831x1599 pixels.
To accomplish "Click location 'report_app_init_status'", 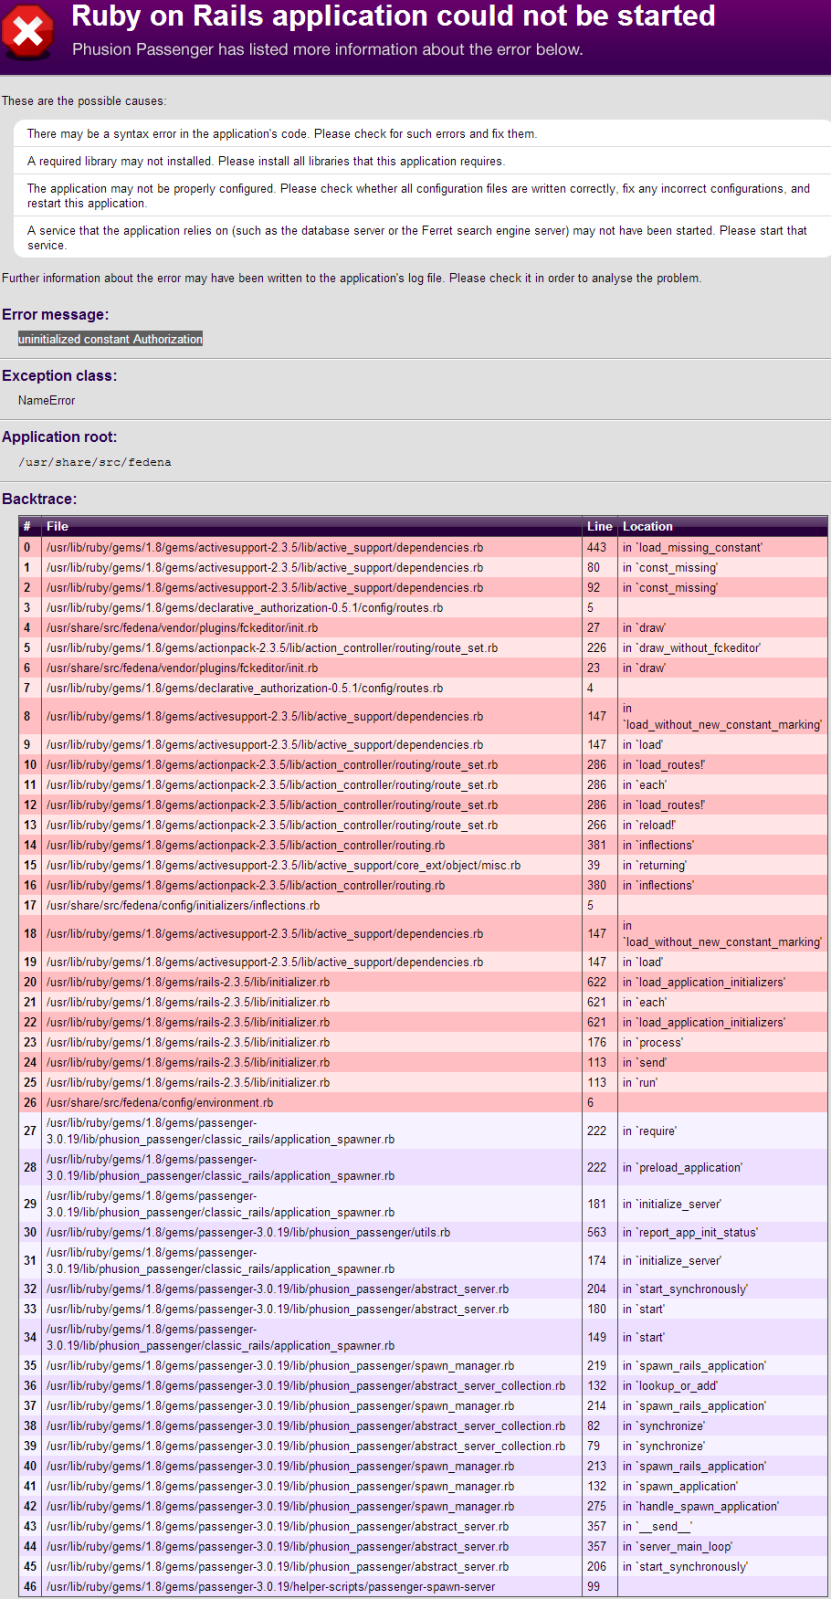I will [690, 1232].
